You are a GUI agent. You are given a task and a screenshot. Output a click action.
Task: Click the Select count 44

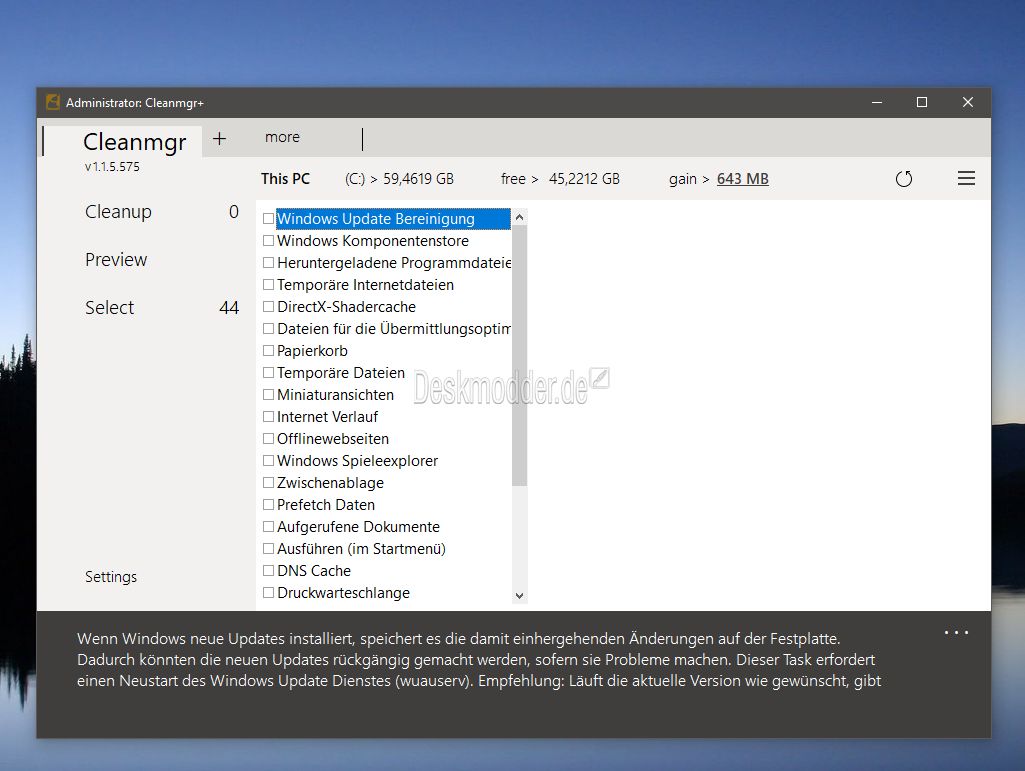coord(229,307)
